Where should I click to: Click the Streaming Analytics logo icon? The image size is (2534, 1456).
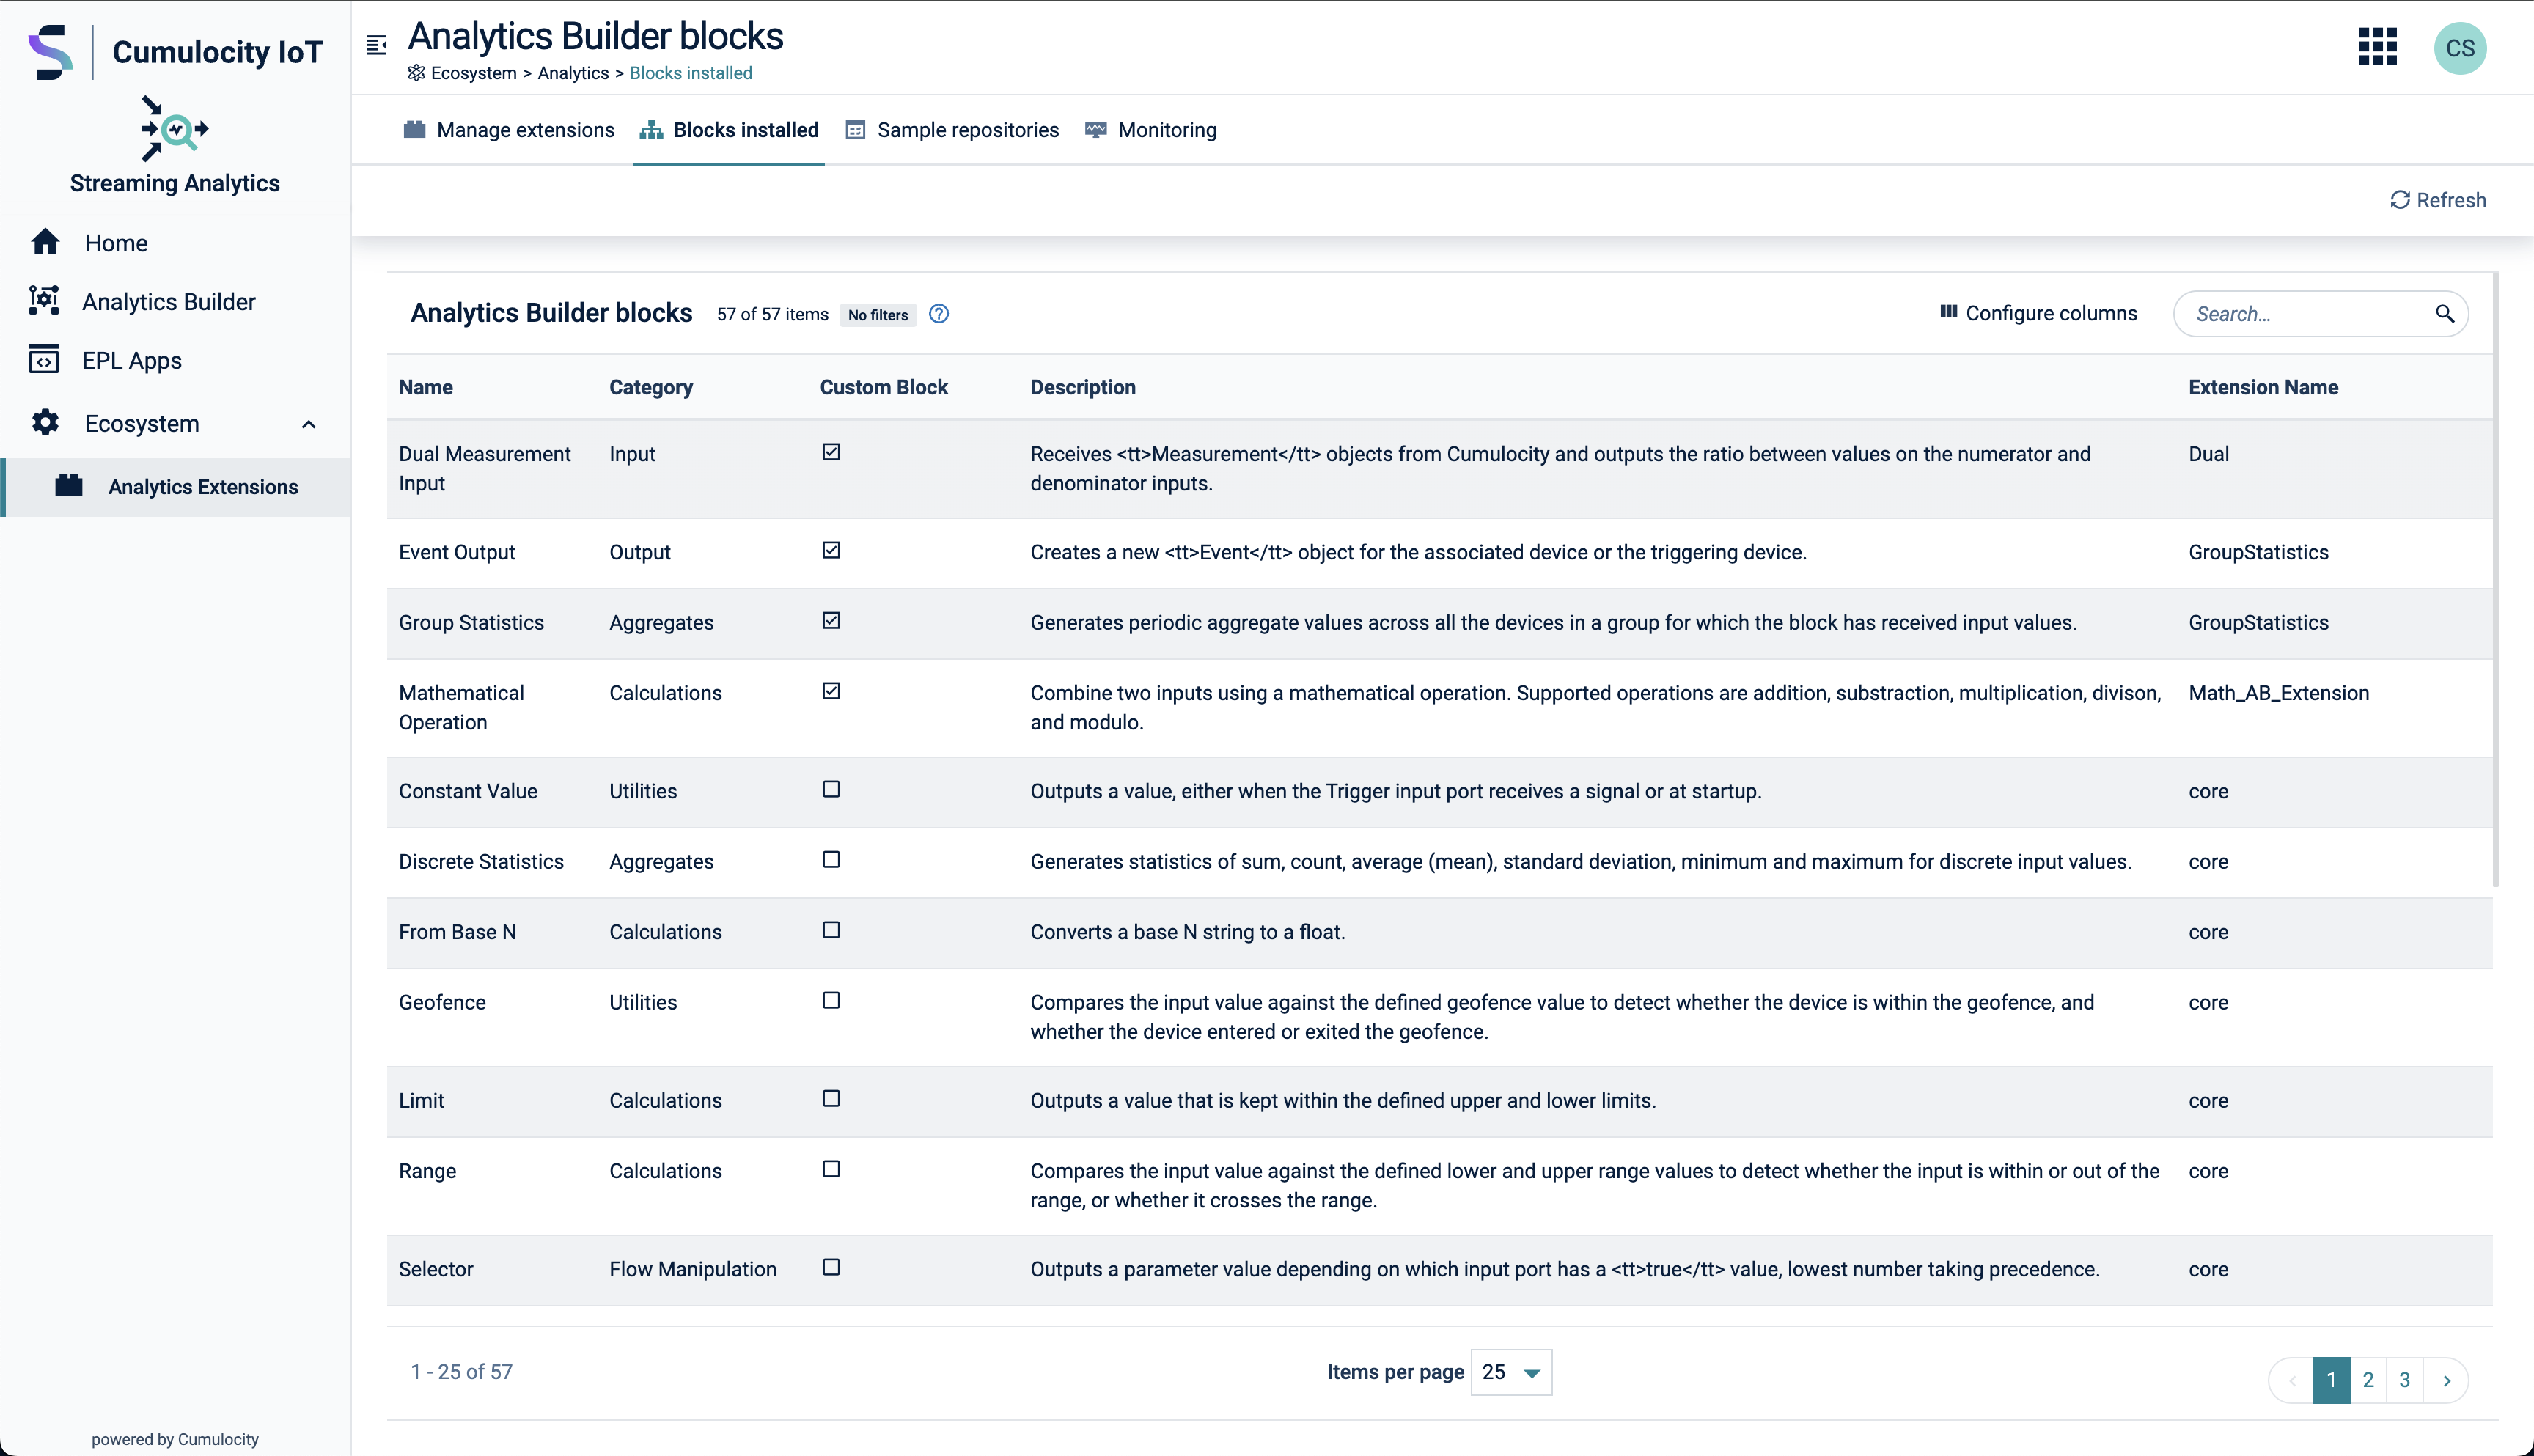[x=174, y=130]
